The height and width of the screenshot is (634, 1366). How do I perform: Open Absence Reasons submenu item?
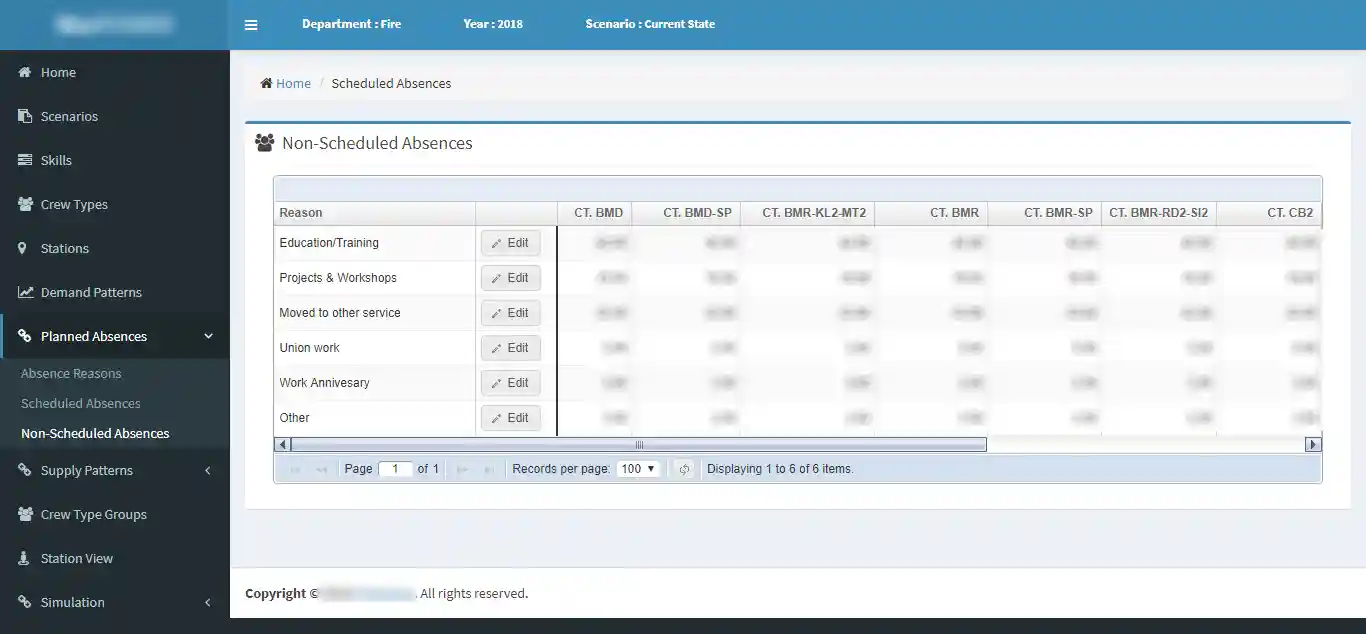click(x=71, y=374)
